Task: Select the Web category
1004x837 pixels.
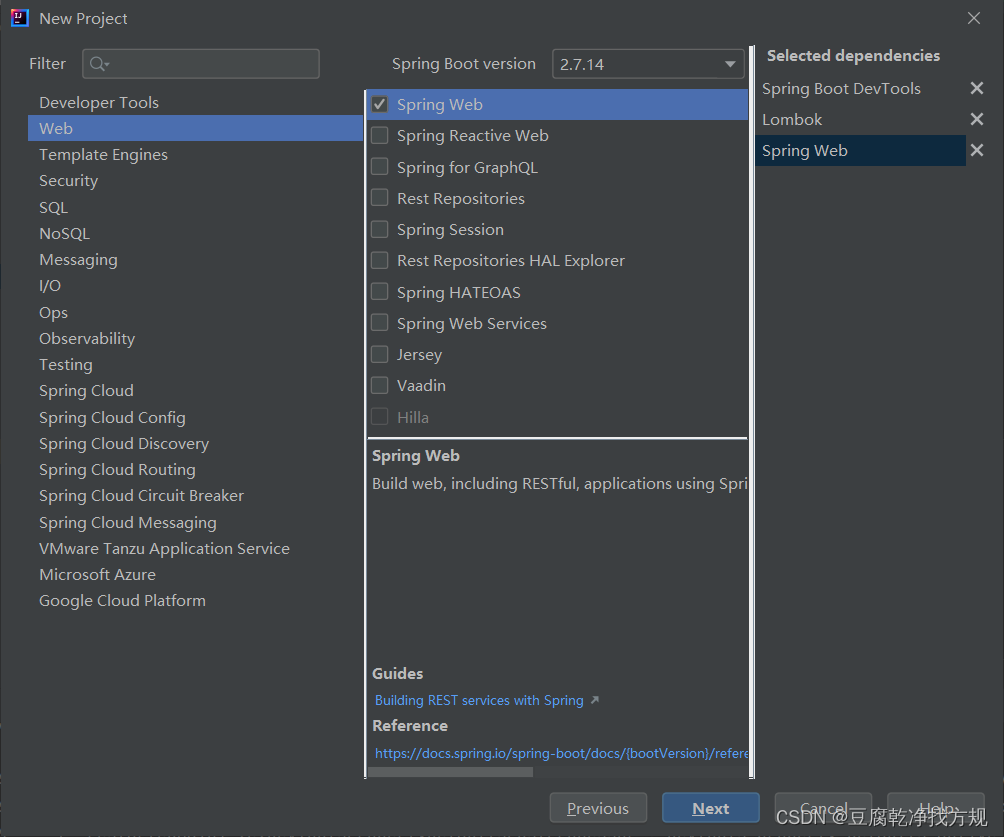Action: click(x=195, y=128)
